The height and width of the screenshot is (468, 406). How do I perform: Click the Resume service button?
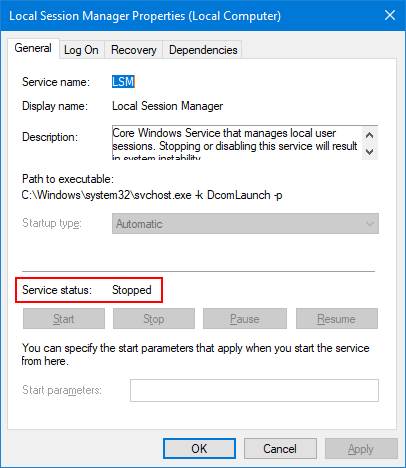tap(337, 319)
